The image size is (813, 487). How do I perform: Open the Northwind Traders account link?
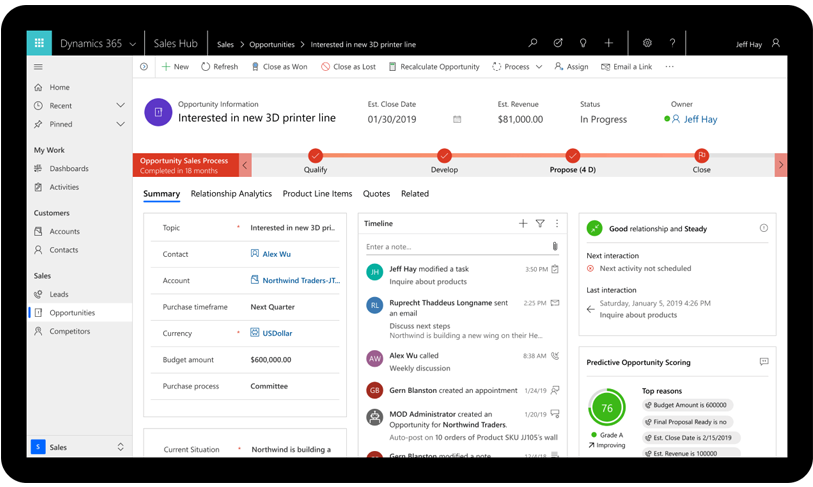[x=301, y=281]
